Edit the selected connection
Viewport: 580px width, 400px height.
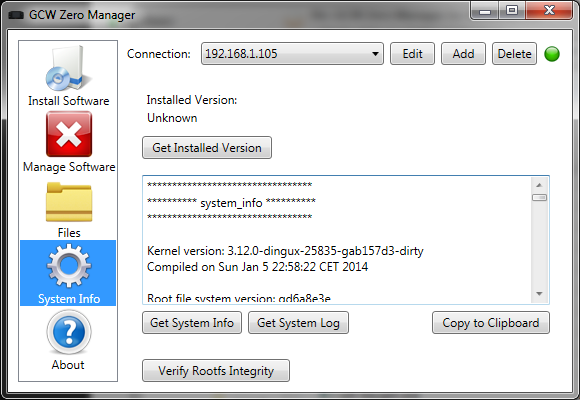412,54
